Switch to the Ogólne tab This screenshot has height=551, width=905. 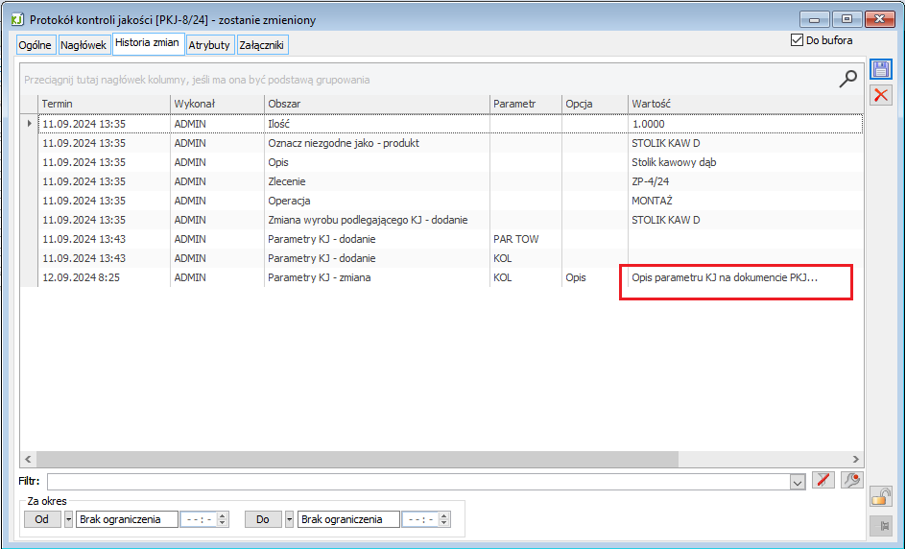(x=35, y=45)
